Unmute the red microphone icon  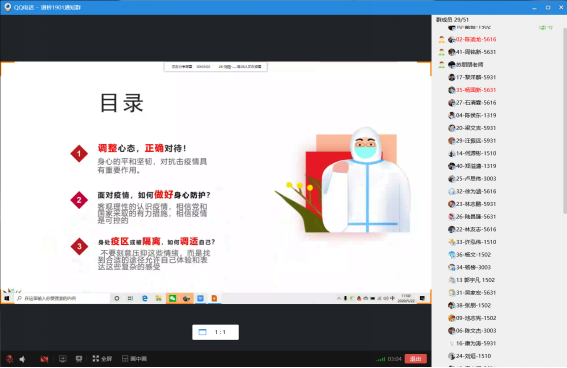(10, 359)
